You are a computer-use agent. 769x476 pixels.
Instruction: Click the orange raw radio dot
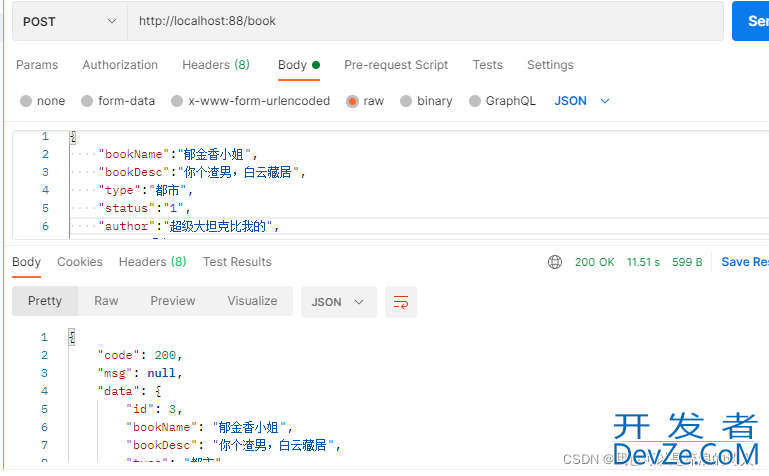click(352, 101)
